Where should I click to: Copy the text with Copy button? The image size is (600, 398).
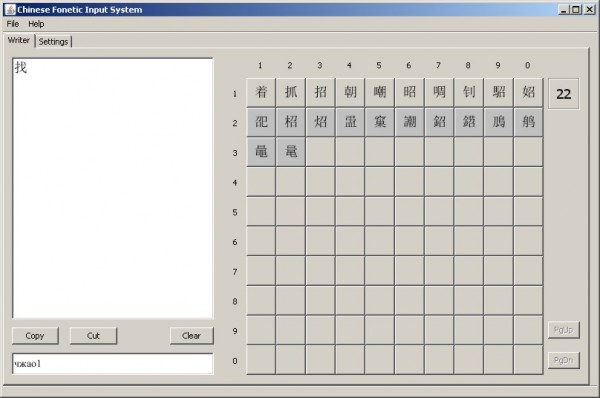point(35,336)
